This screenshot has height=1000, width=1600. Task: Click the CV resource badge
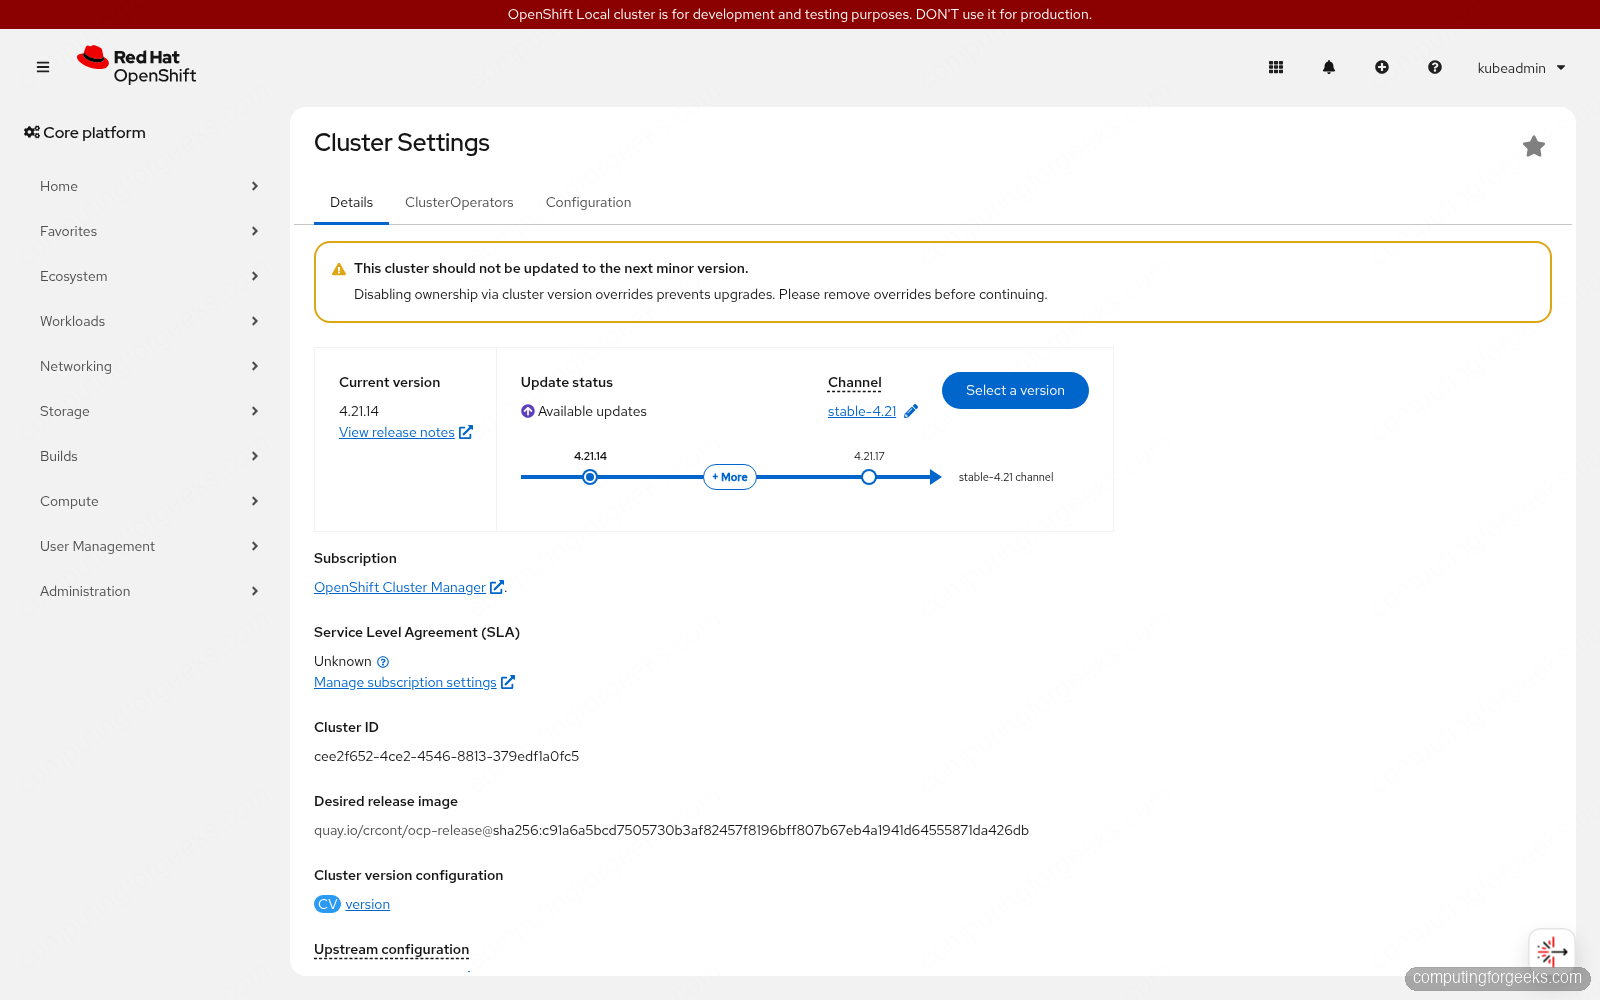pyautogui.click(x=327, y=904)
